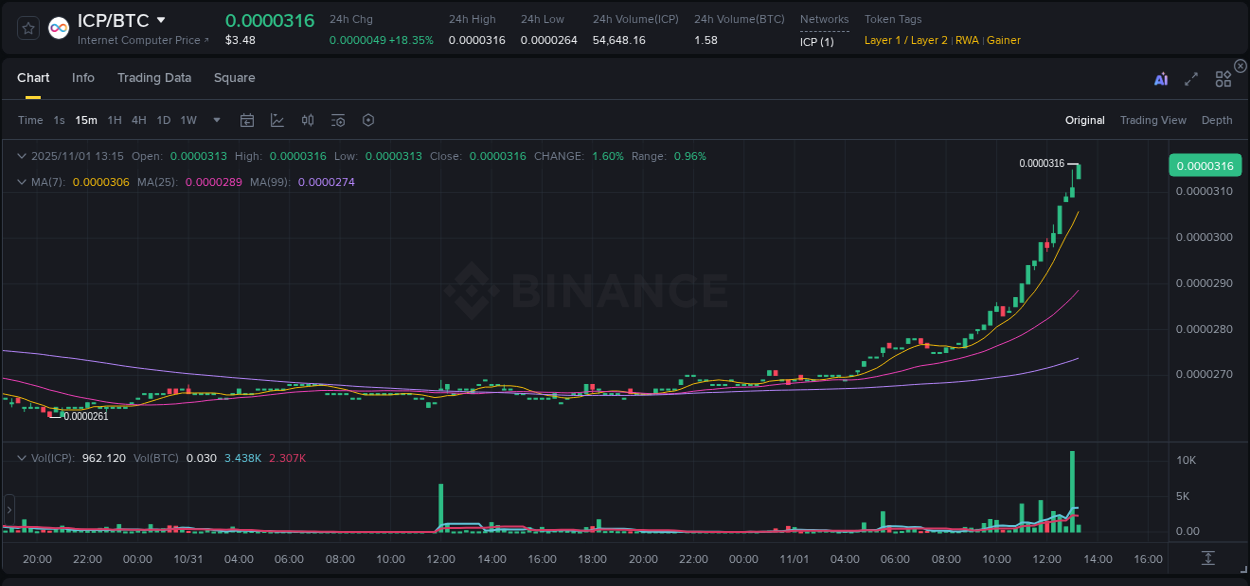Open the ICP/BTC trading pair dropdown
Viewport: 1250px width, 586px height.
(162, 19)
